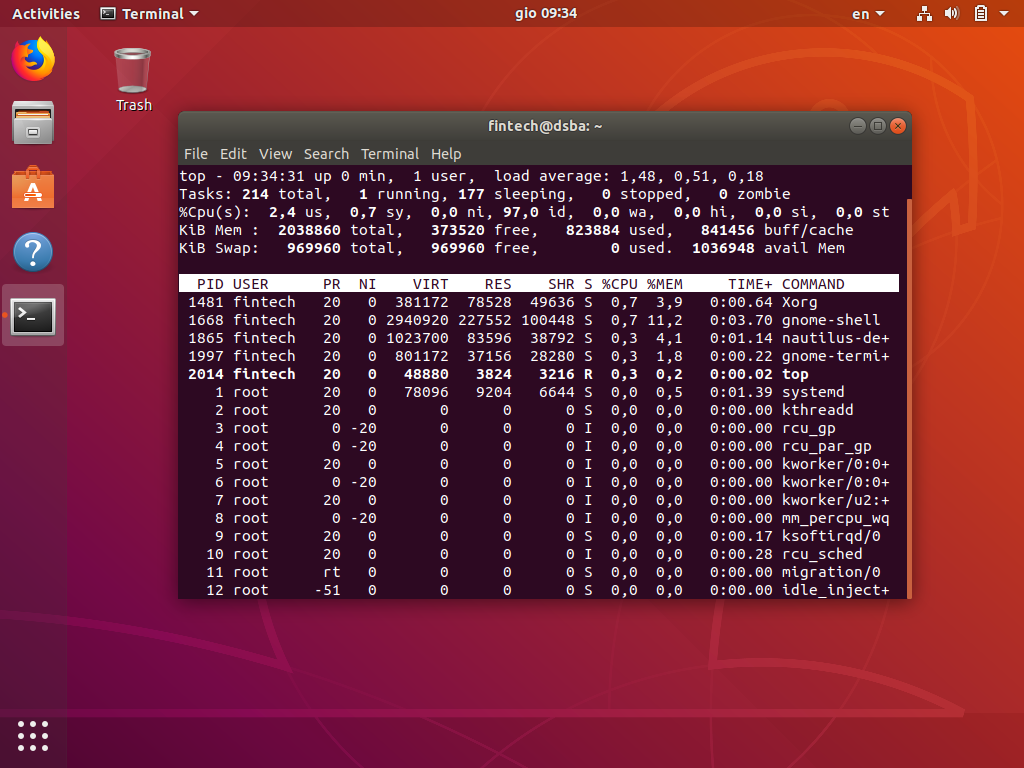
Task: Open the en input language dropdown
Action: 868,14
